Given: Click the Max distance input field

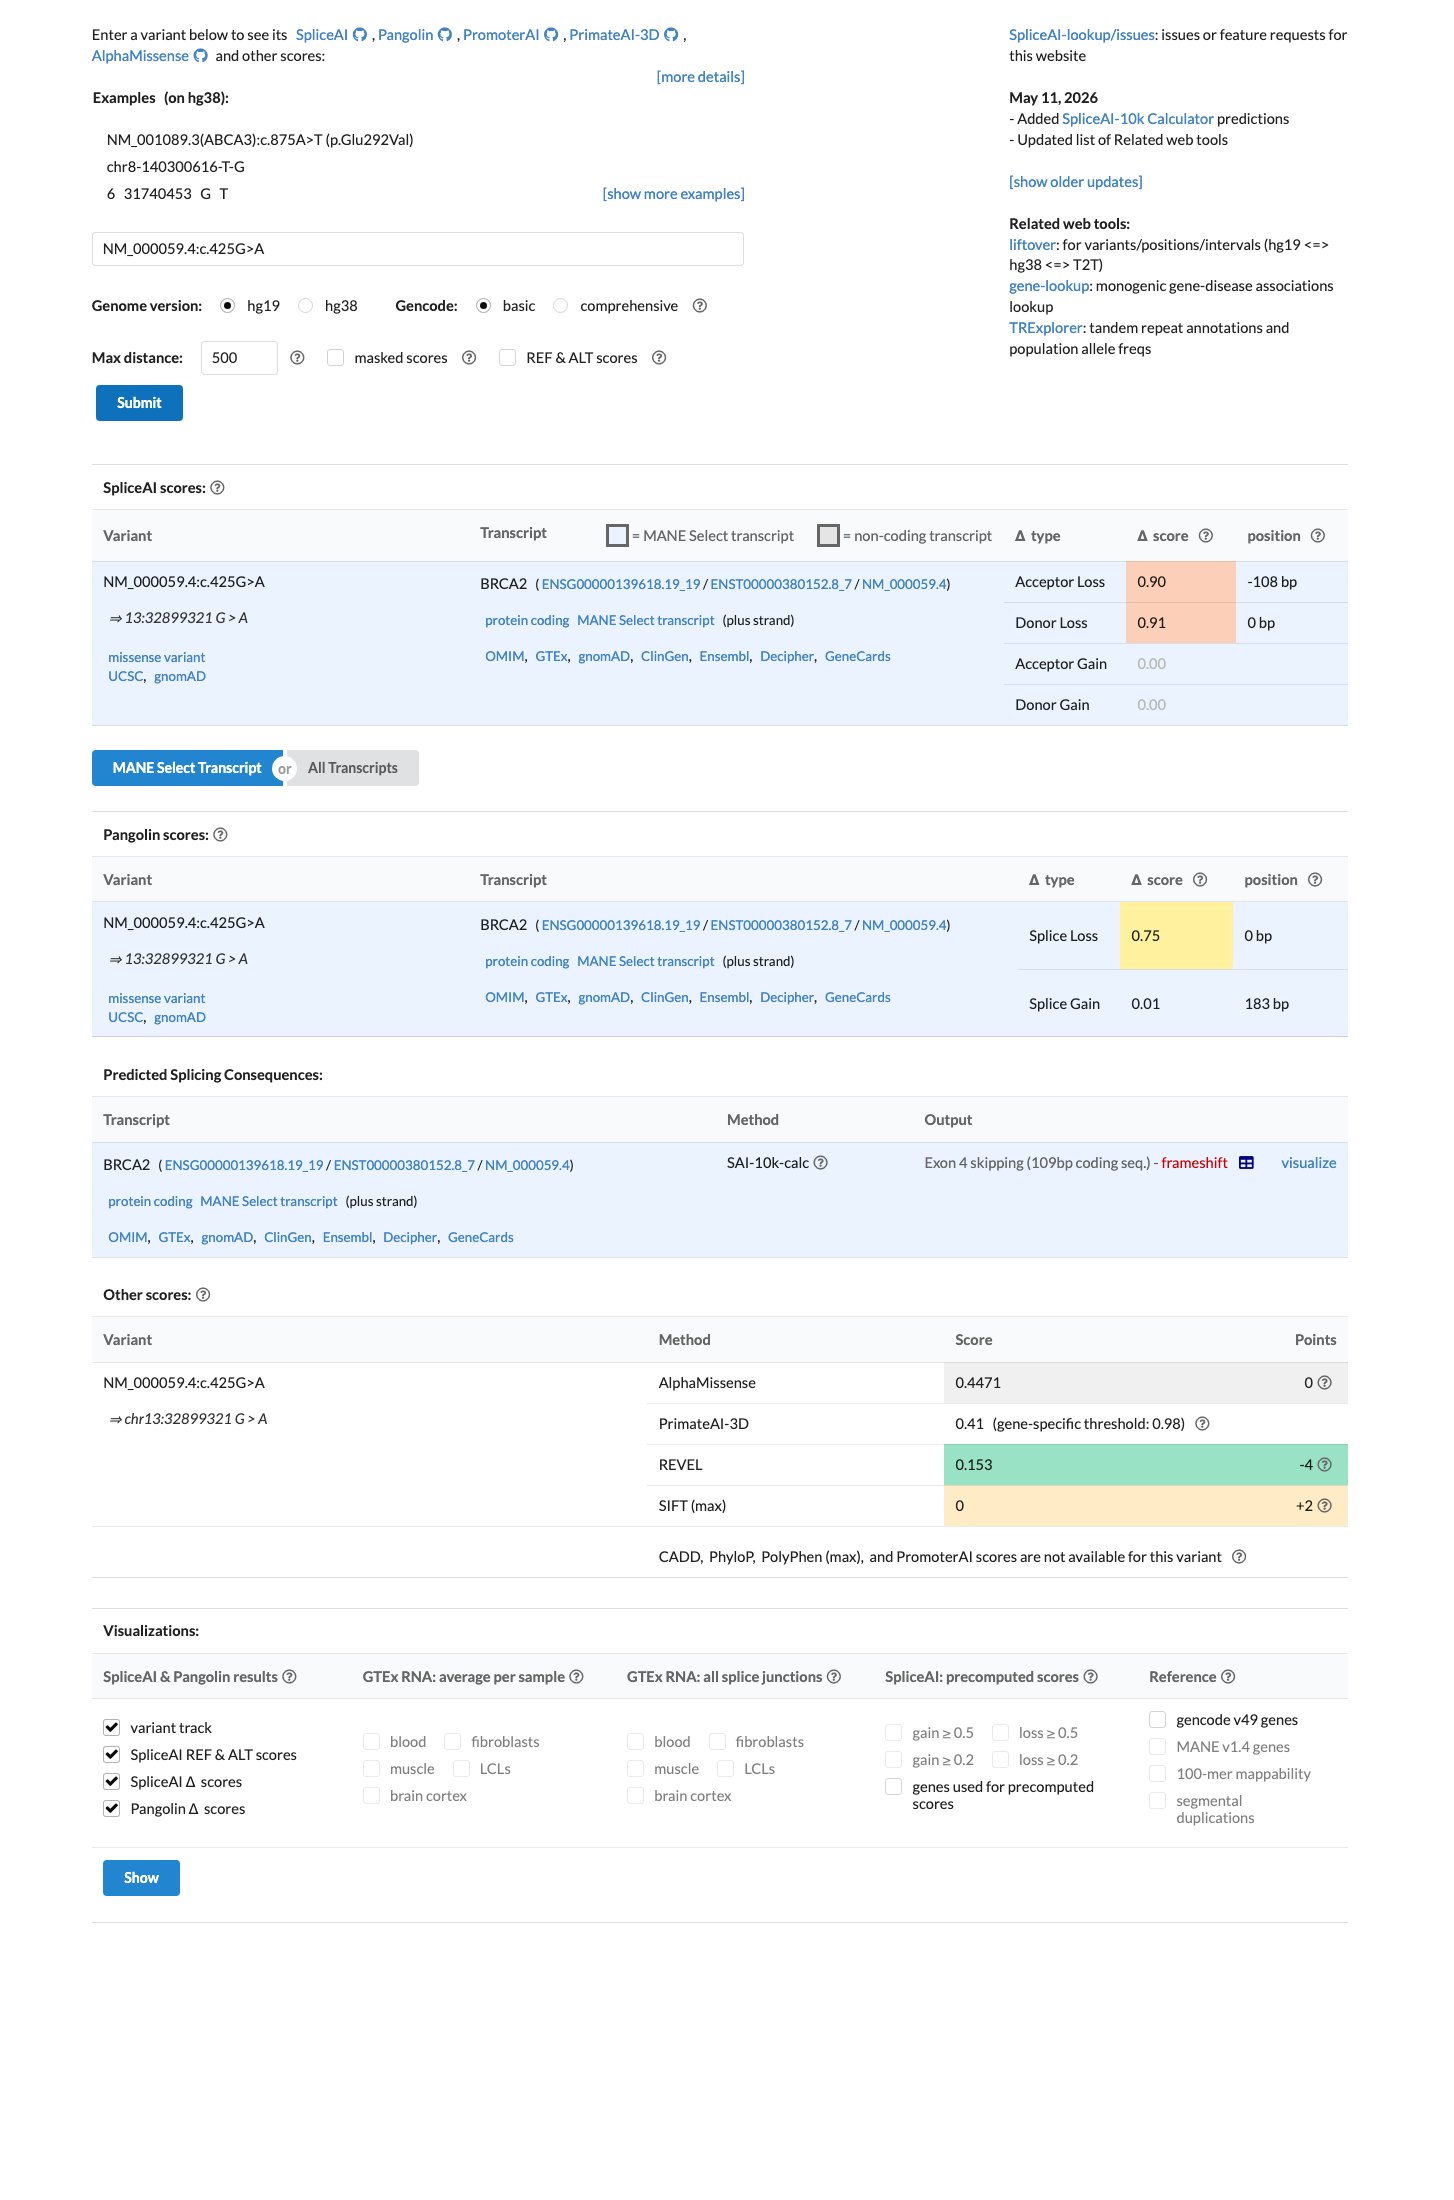Looking at the screenshot, I should [x=239, y=358].
